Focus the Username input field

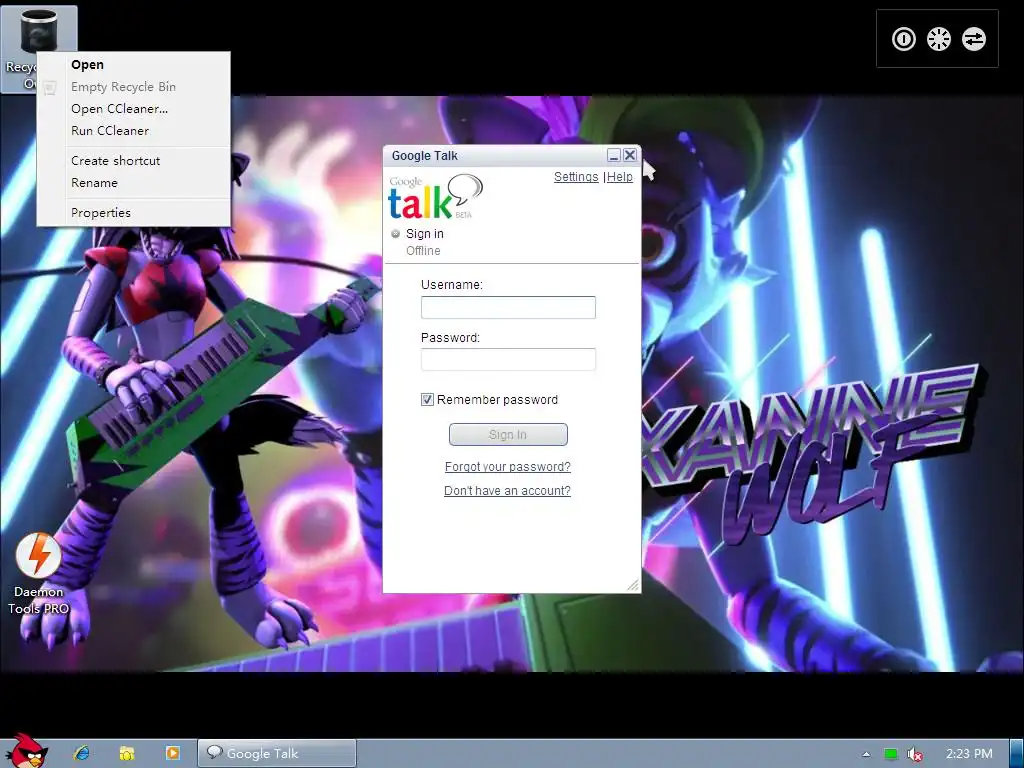pos(508,308)
